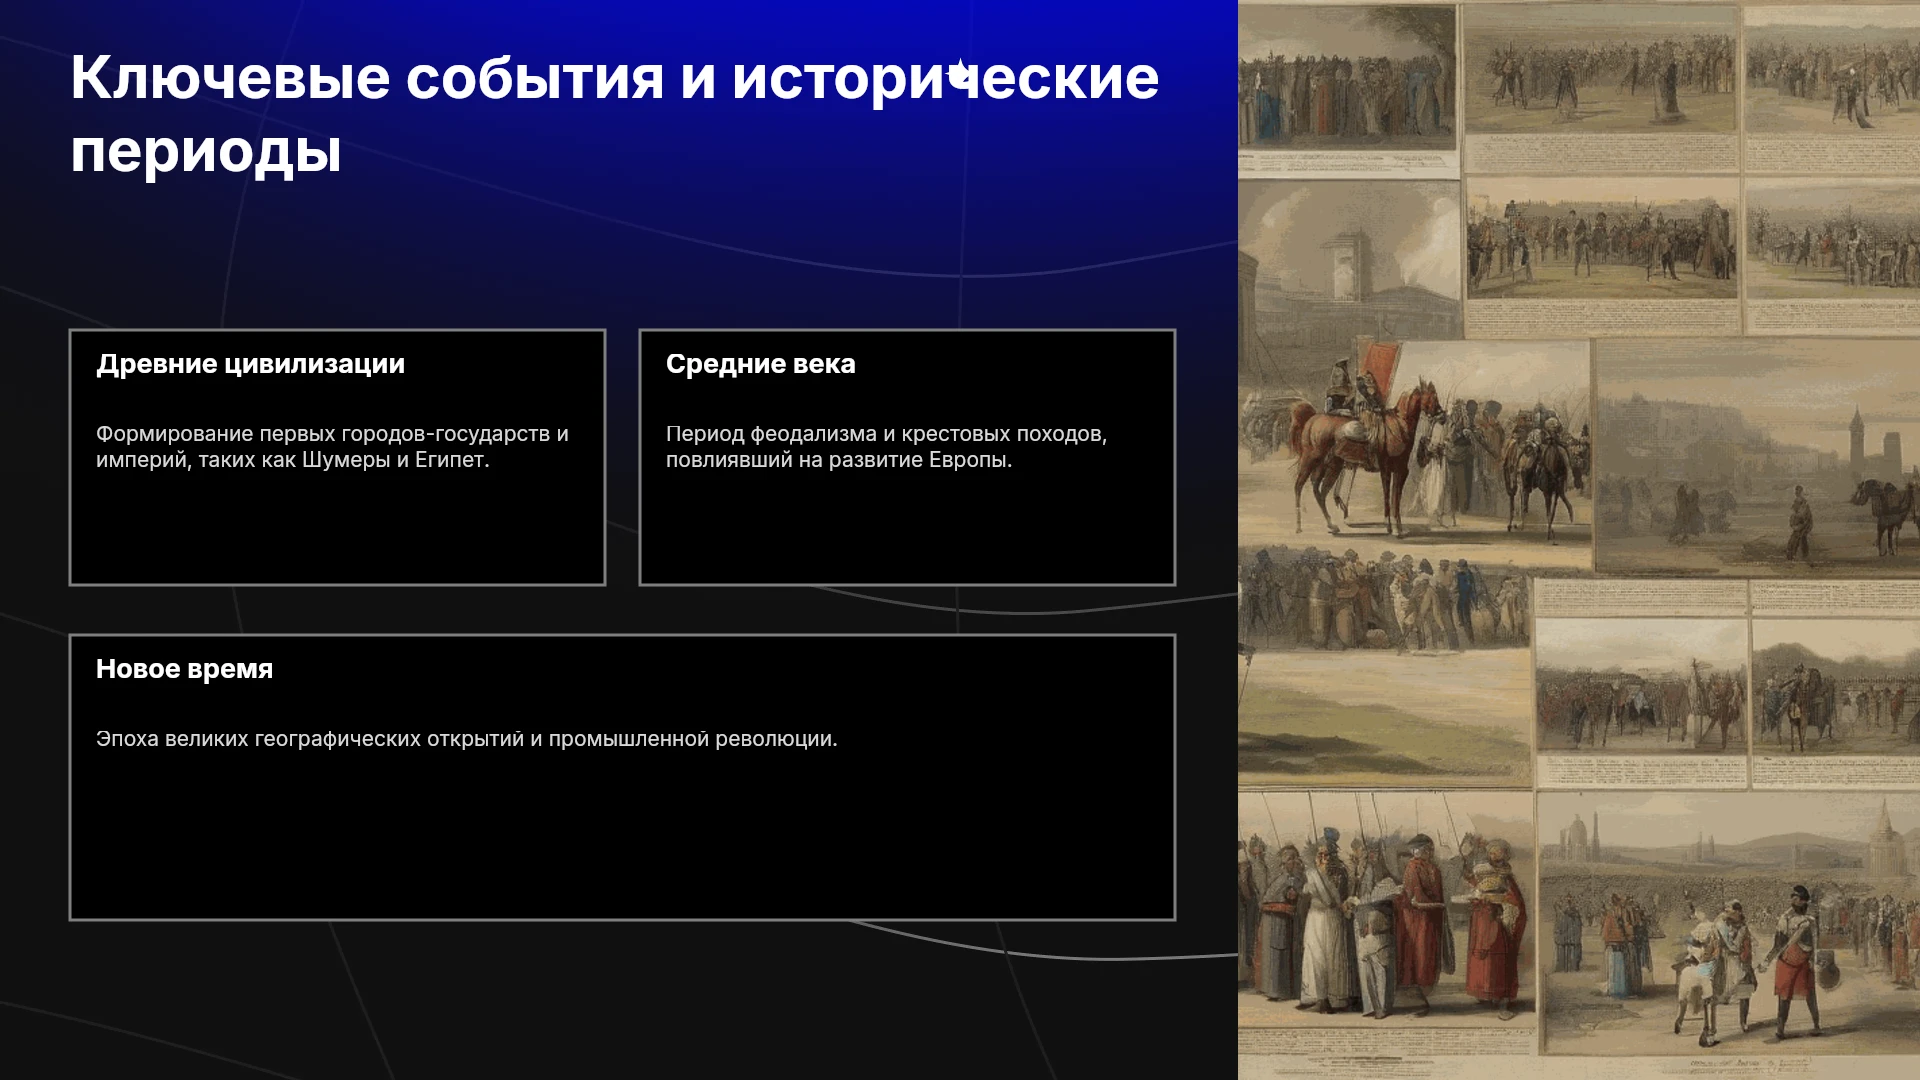Click the slide title 'Ключевые события и исторические периоды'
This screenshot has width=1920, height=1080.
[x=615, y=114]
